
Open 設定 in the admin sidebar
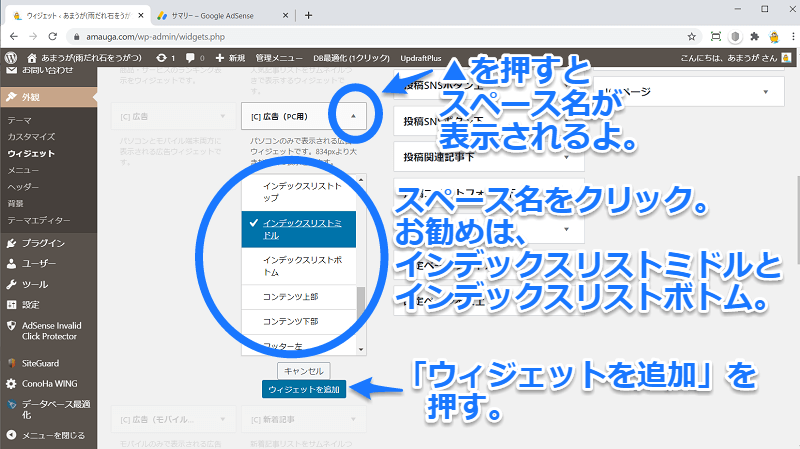point(33,304)
